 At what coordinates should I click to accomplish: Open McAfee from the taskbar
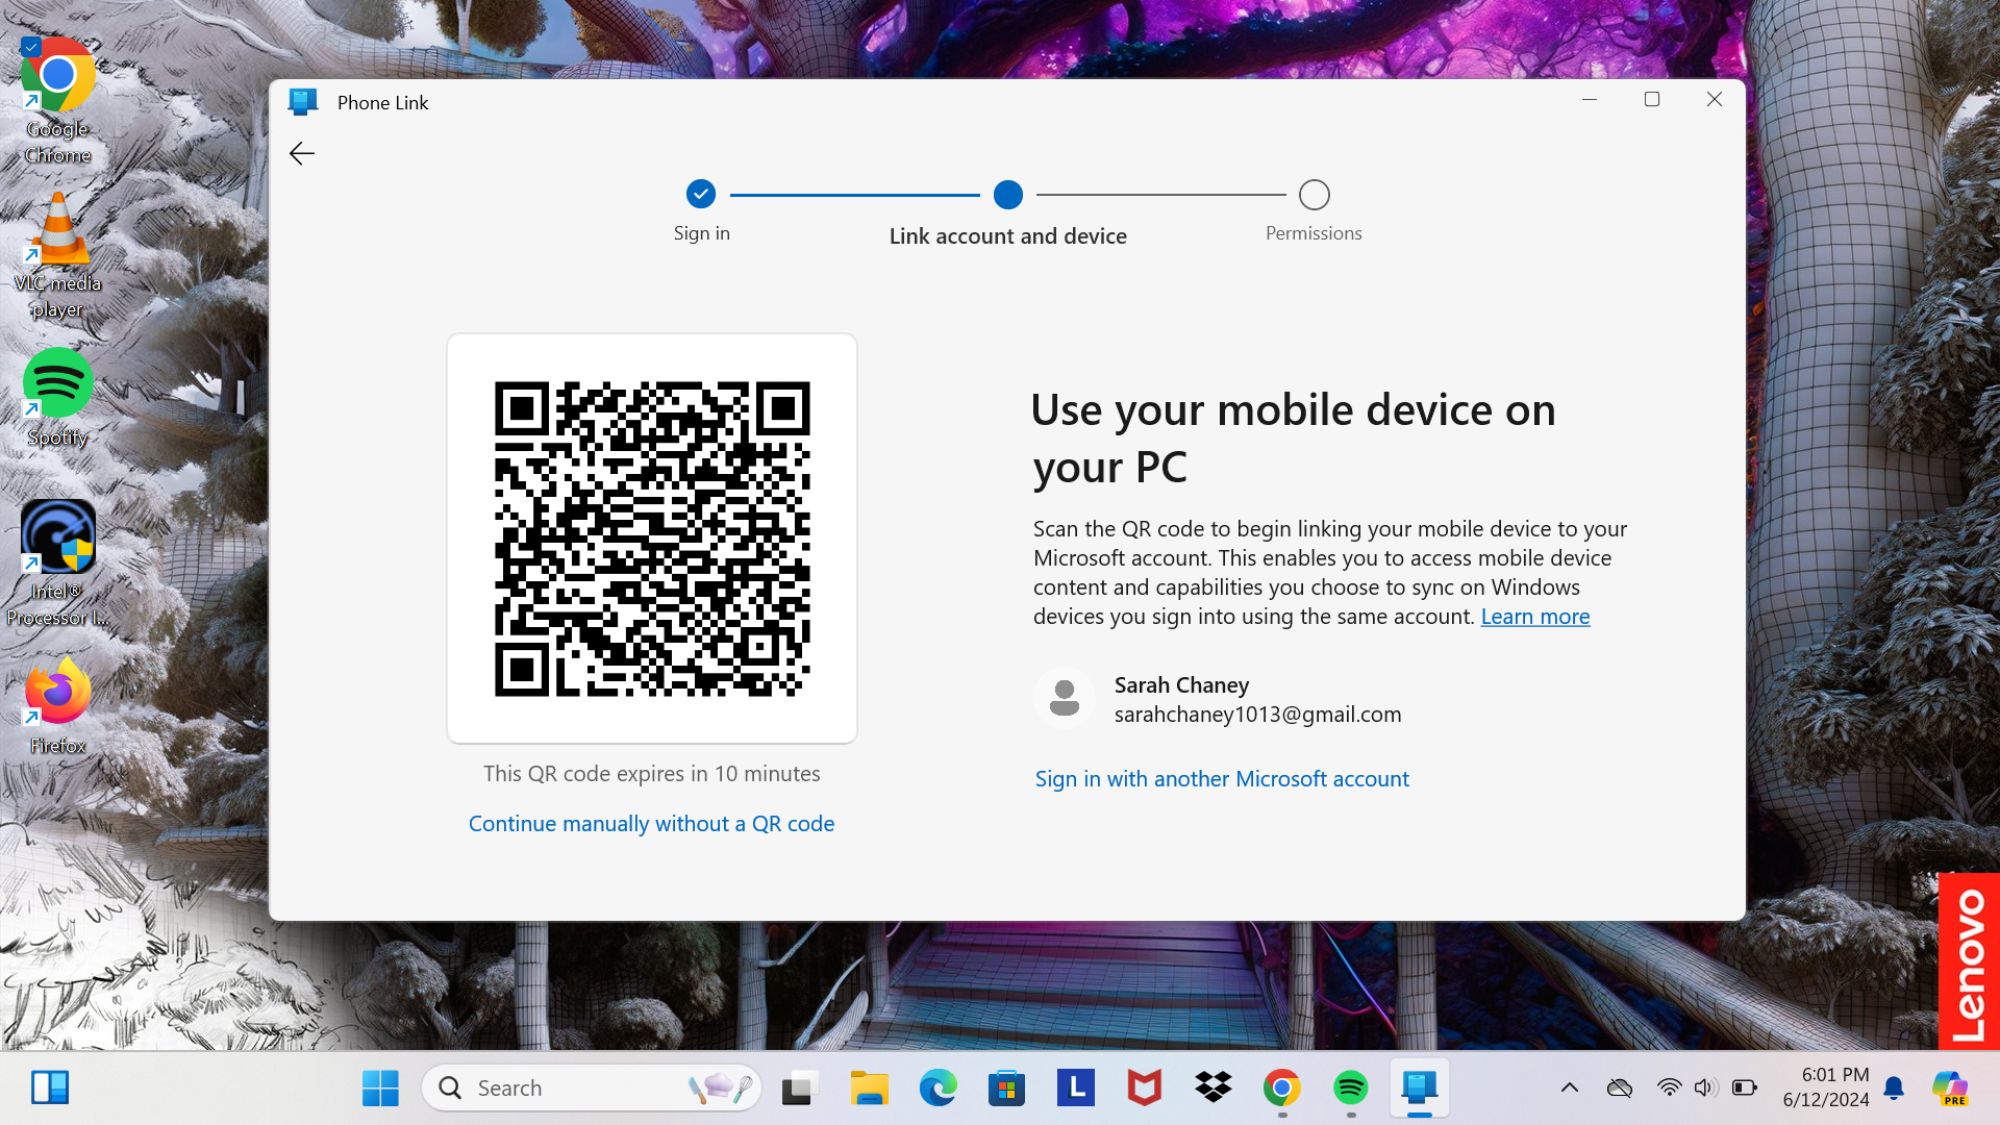1144,1088
